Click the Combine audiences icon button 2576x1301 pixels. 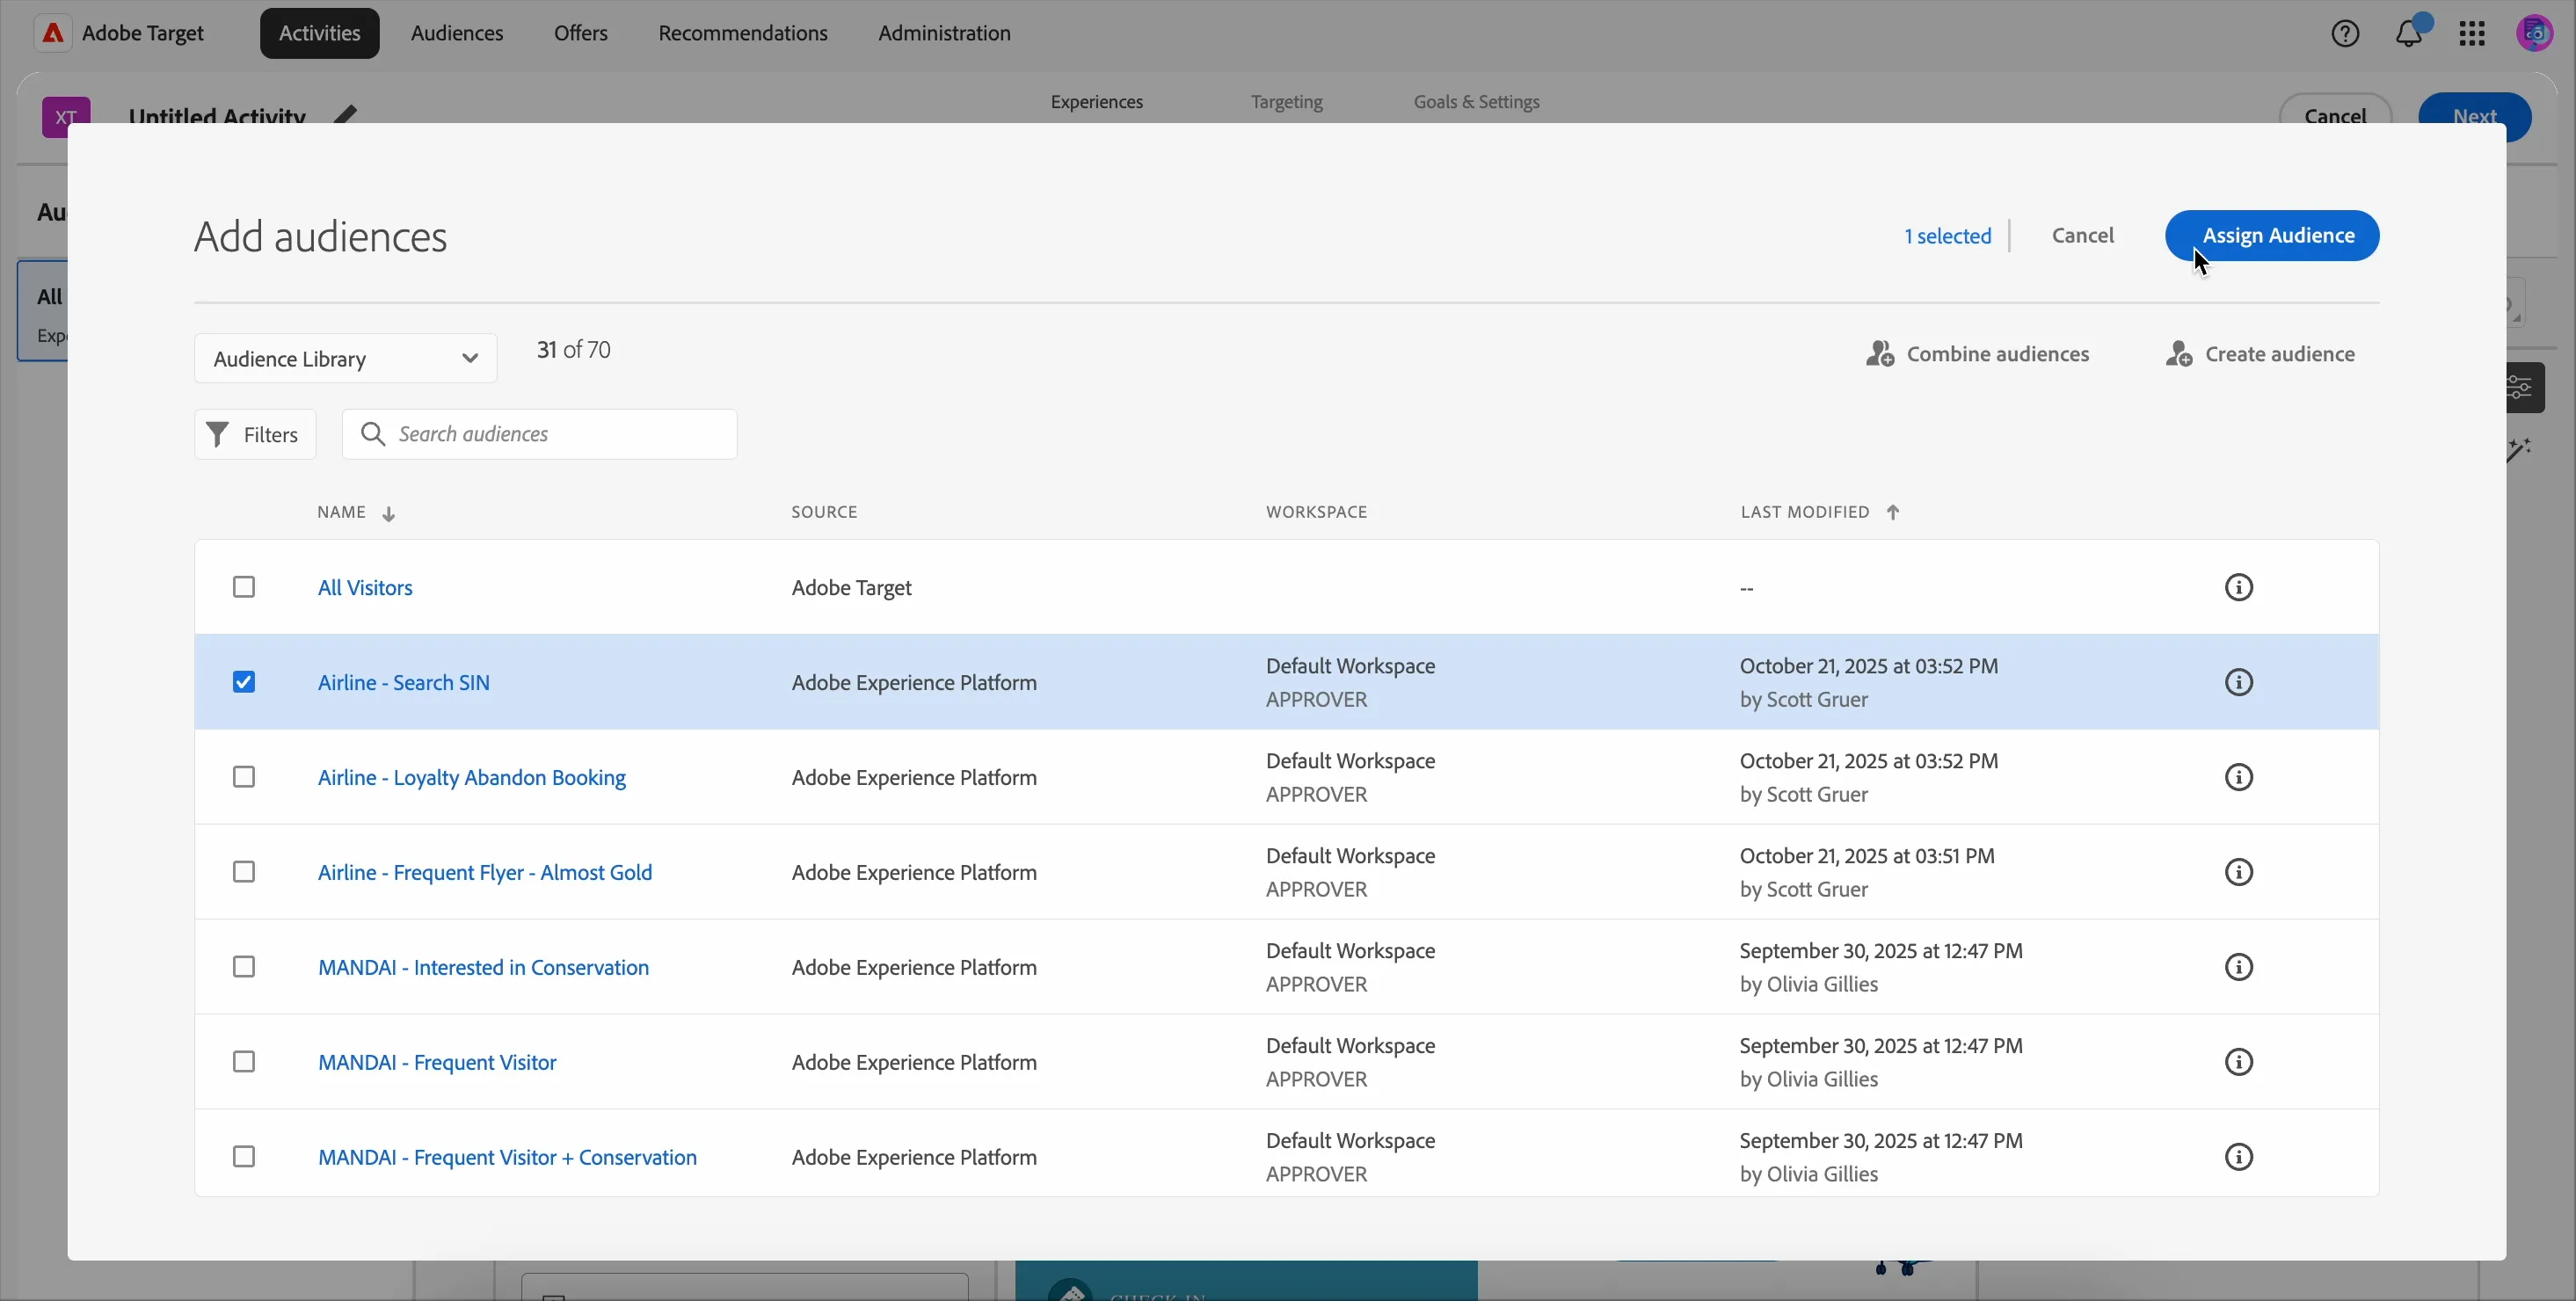coord(1977,354)
